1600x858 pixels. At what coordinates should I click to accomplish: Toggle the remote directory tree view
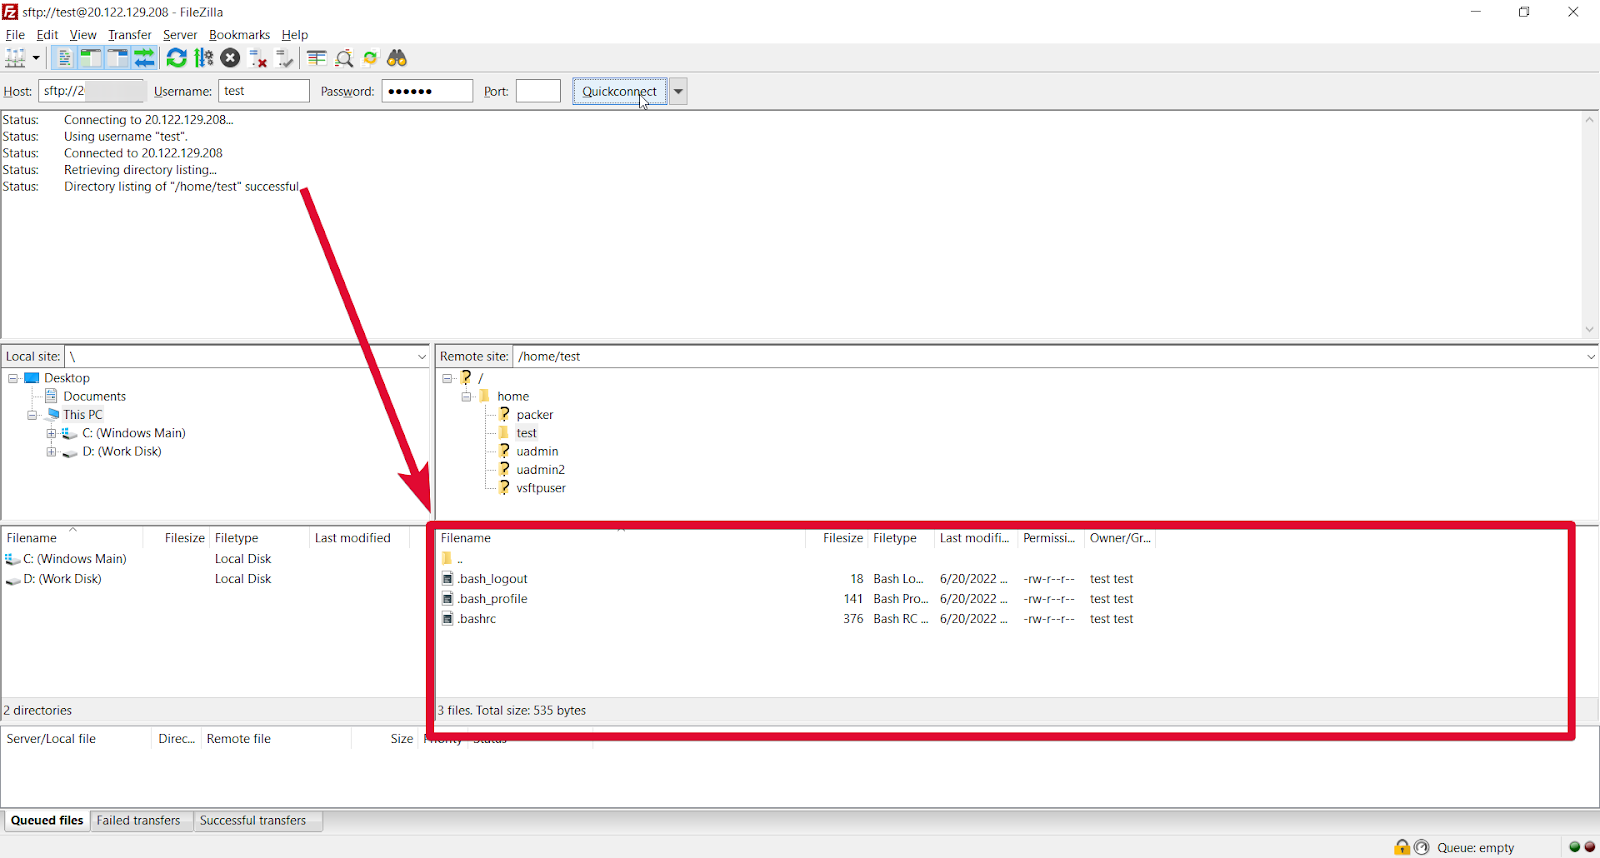pos(118,58)
